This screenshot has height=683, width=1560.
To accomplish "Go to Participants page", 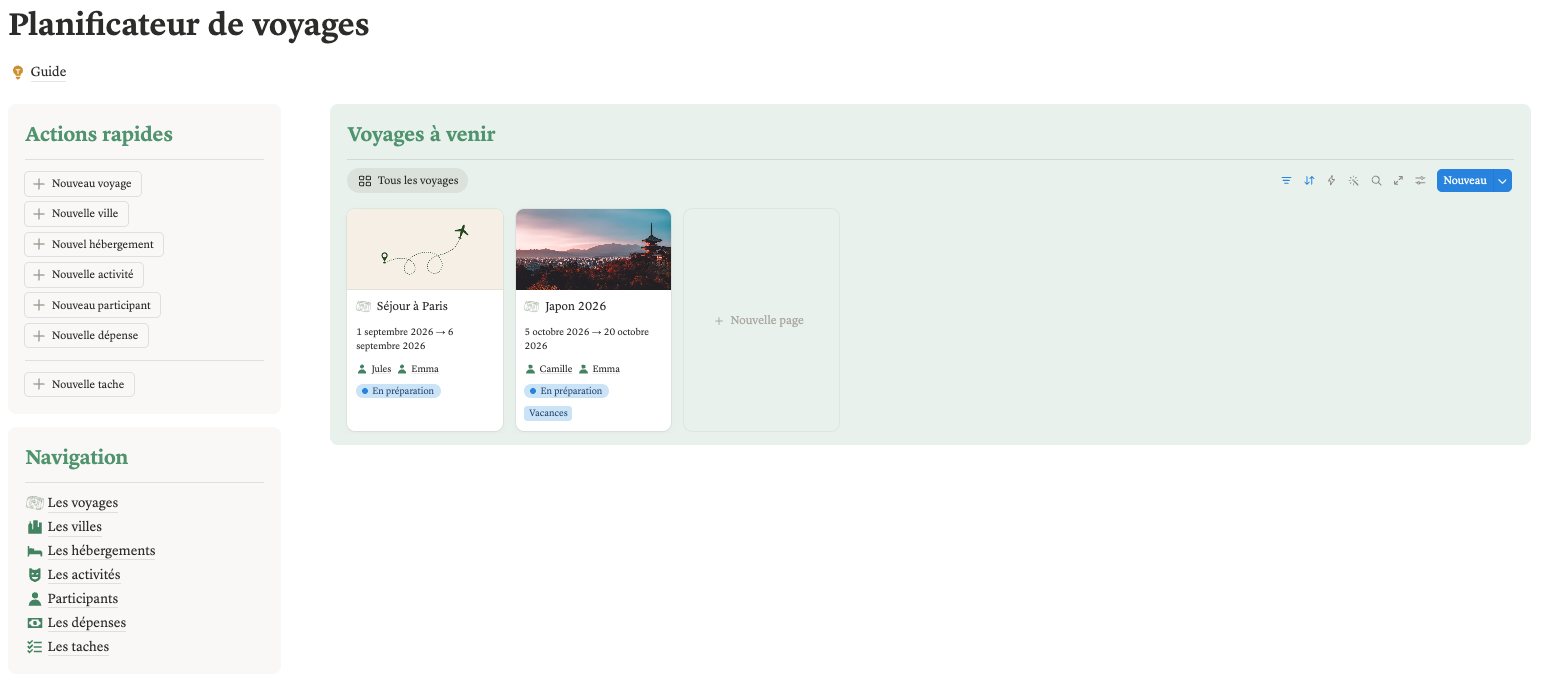I will [83, 599].
